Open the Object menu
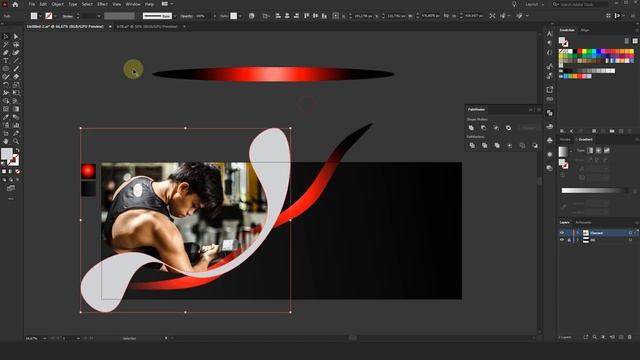This screenshot has height=360, width=640. 58,4
